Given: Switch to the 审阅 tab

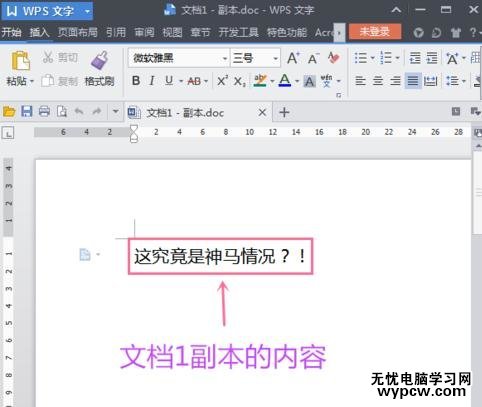Looking at the screenshot, I should coord(144,32).
